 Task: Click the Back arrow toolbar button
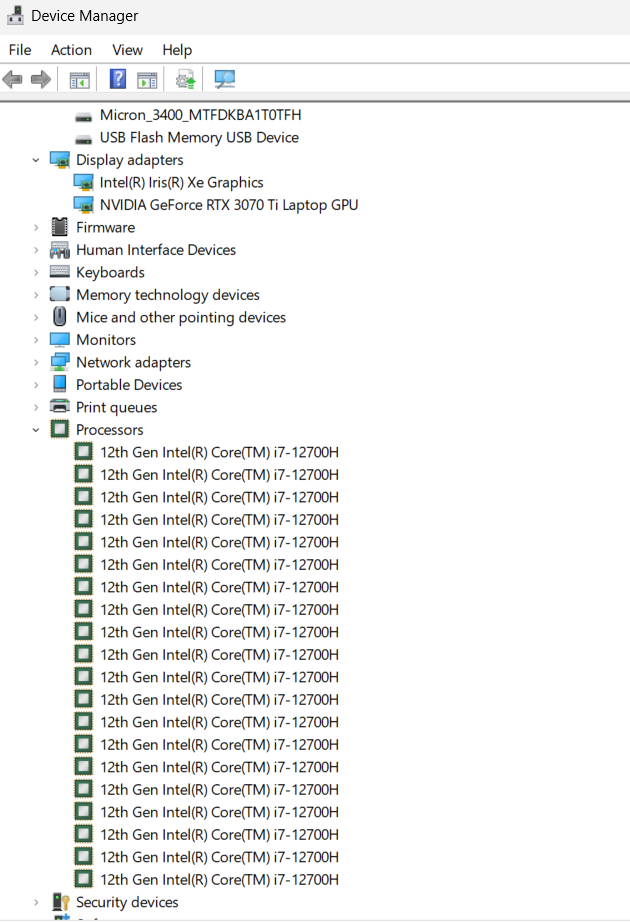coord(13,79)
